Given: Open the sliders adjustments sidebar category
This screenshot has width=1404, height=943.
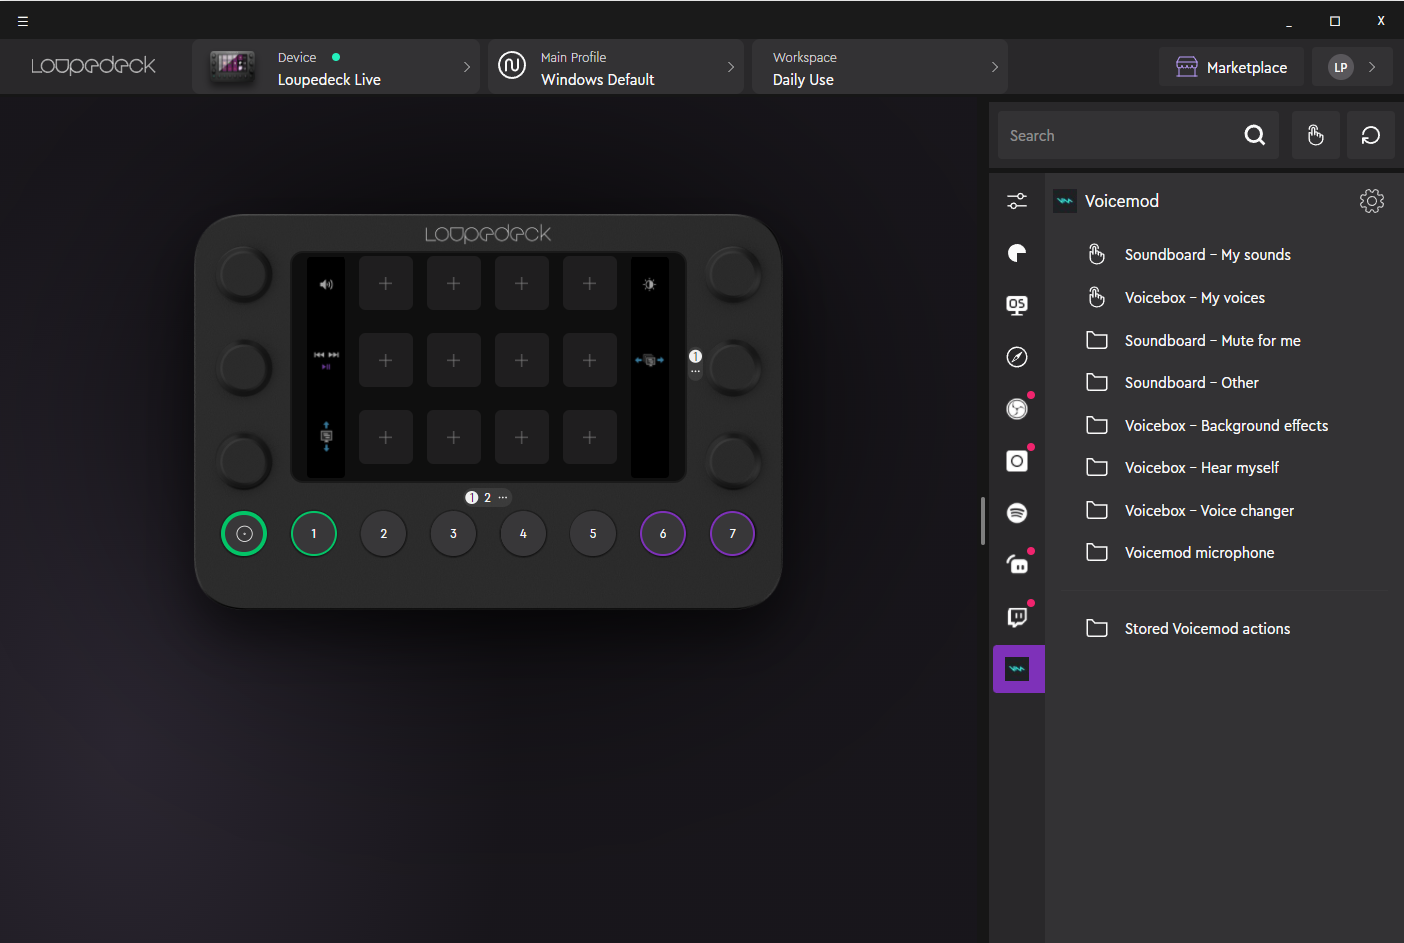Looking at the screenshot, I should 1017,201.
